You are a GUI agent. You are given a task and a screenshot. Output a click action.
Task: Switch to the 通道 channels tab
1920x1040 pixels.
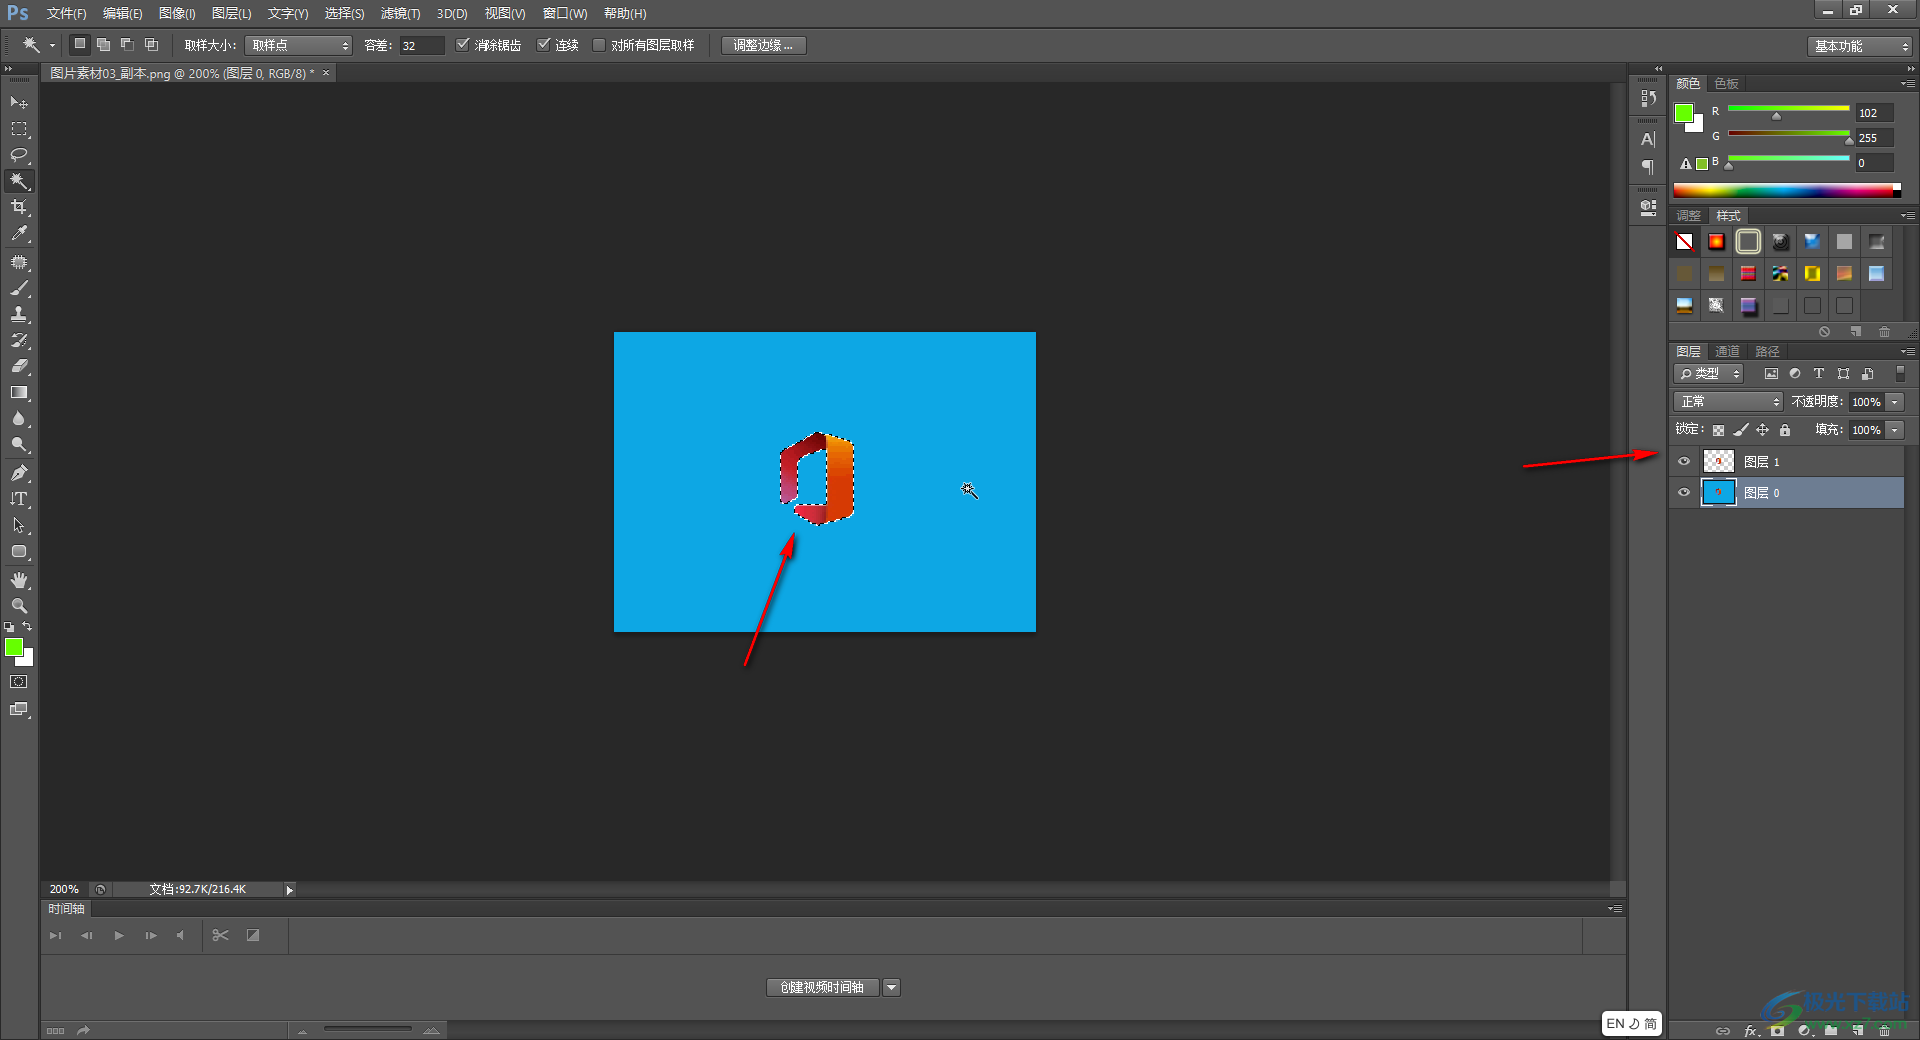pyautogui.click(x=1727, y=351)
